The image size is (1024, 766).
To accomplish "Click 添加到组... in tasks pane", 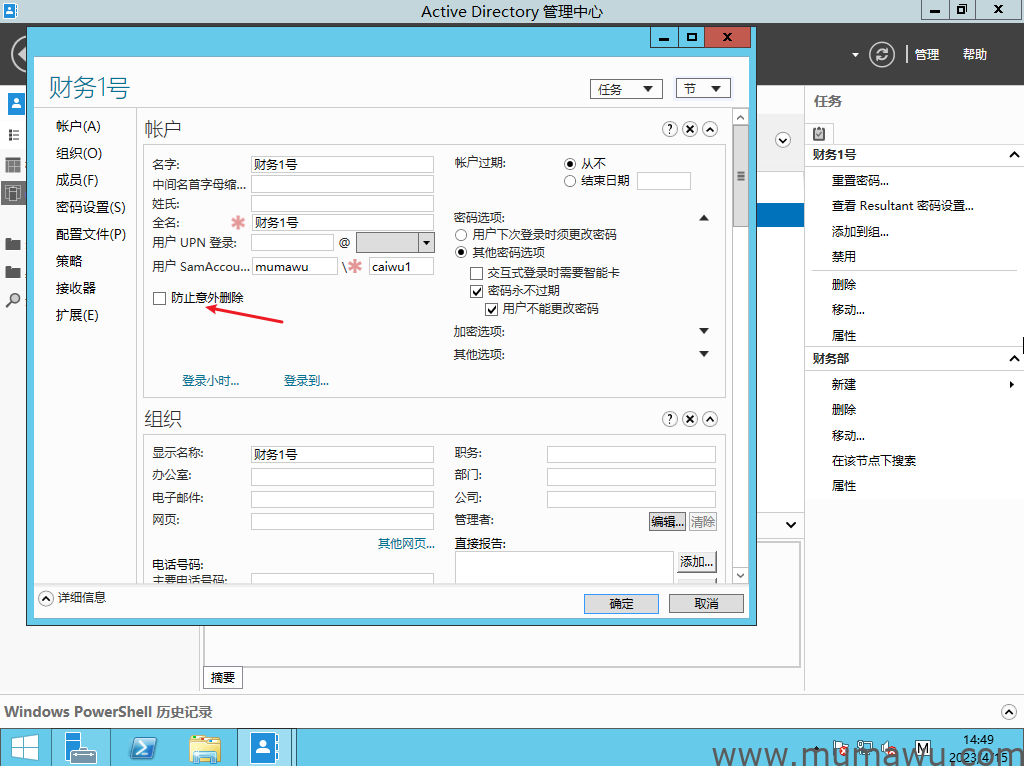I will click(859, 232).
